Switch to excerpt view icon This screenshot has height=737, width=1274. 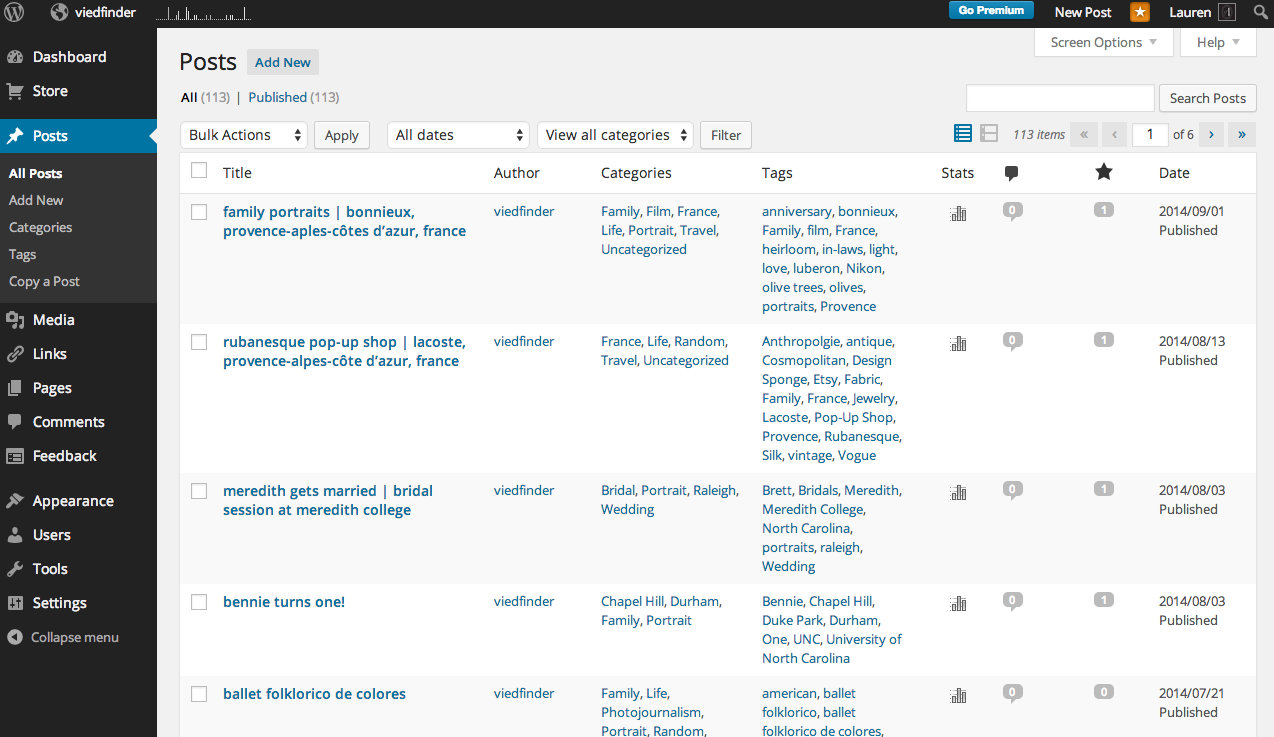pyautogui.click(x=989, y=134)
